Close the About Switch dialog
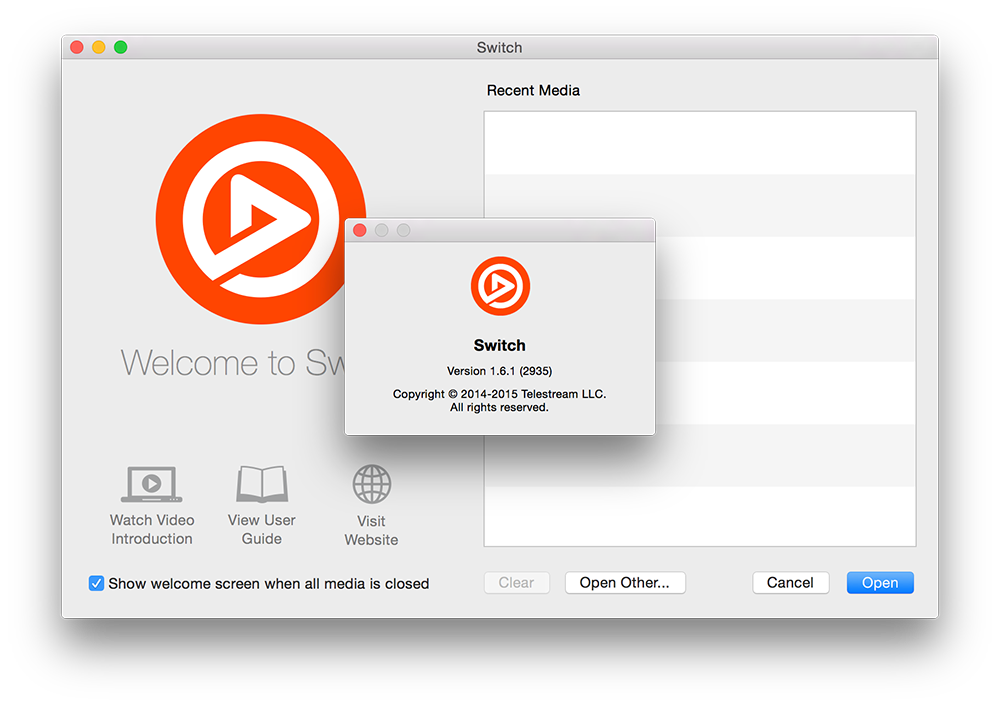 point(360,230)
